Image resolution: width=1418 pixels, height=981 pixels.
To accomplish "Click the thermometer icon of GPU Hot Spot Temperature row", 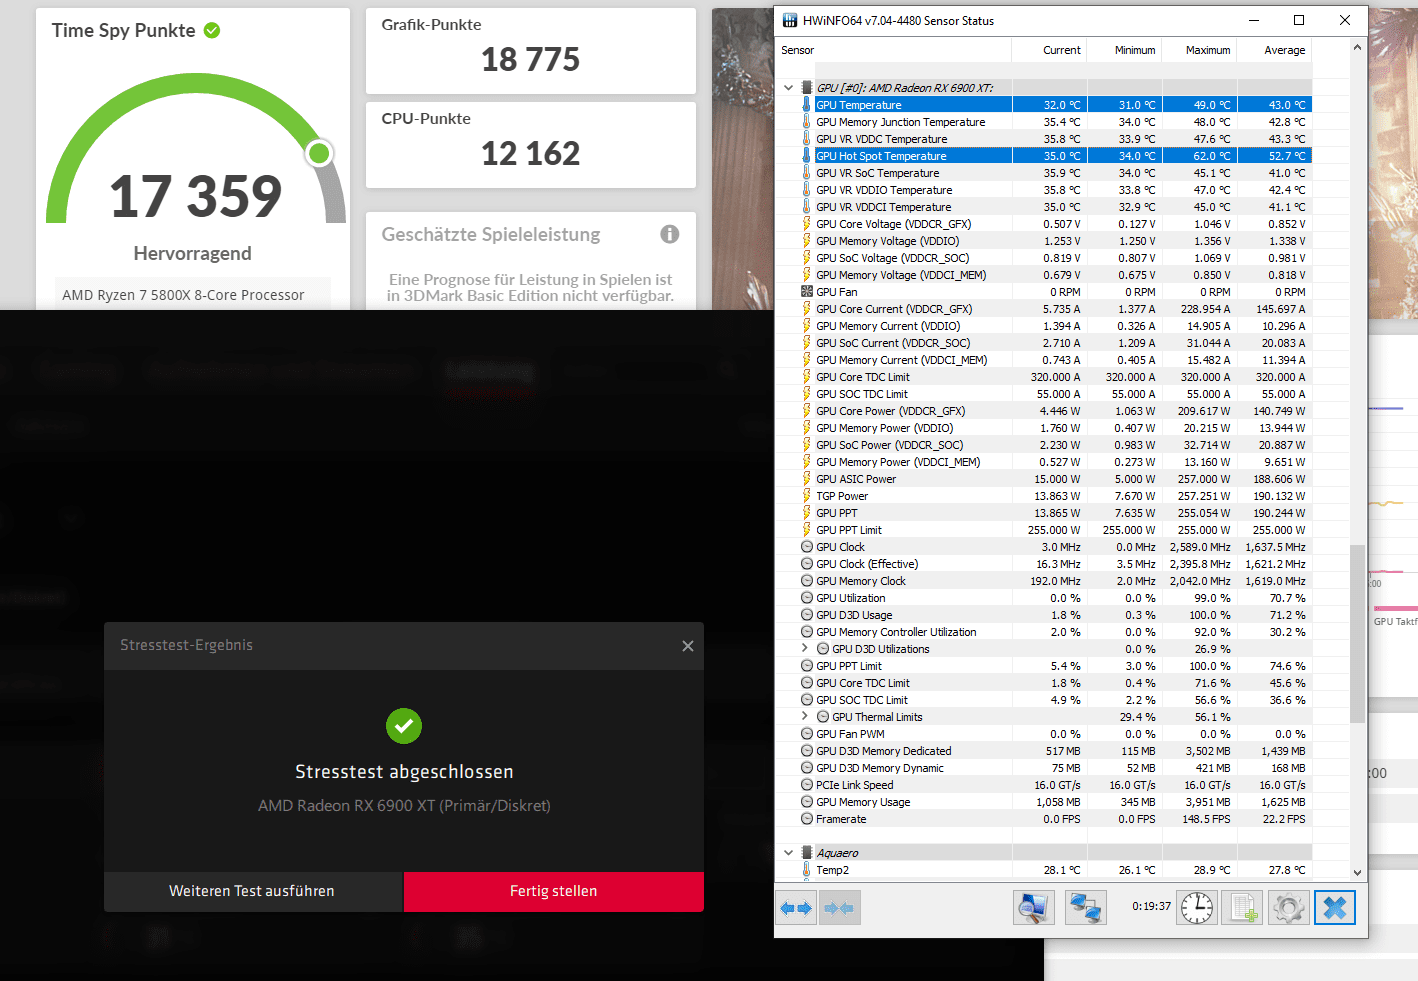I will click(807, 156).
